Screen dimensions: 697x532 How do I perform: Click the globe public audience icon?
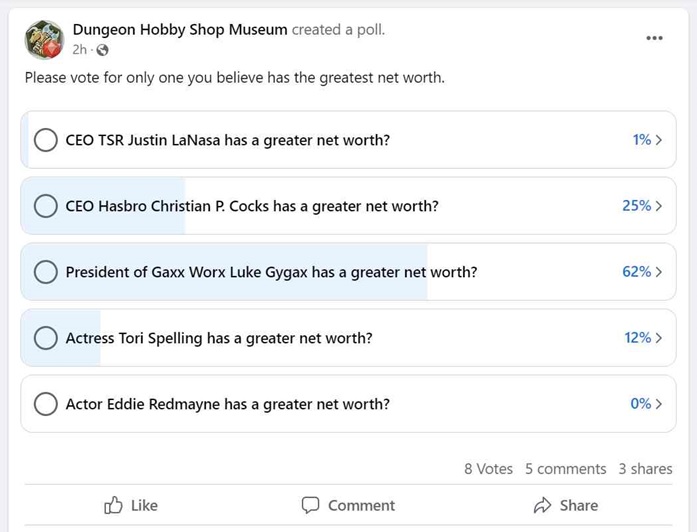coord(102,51)
